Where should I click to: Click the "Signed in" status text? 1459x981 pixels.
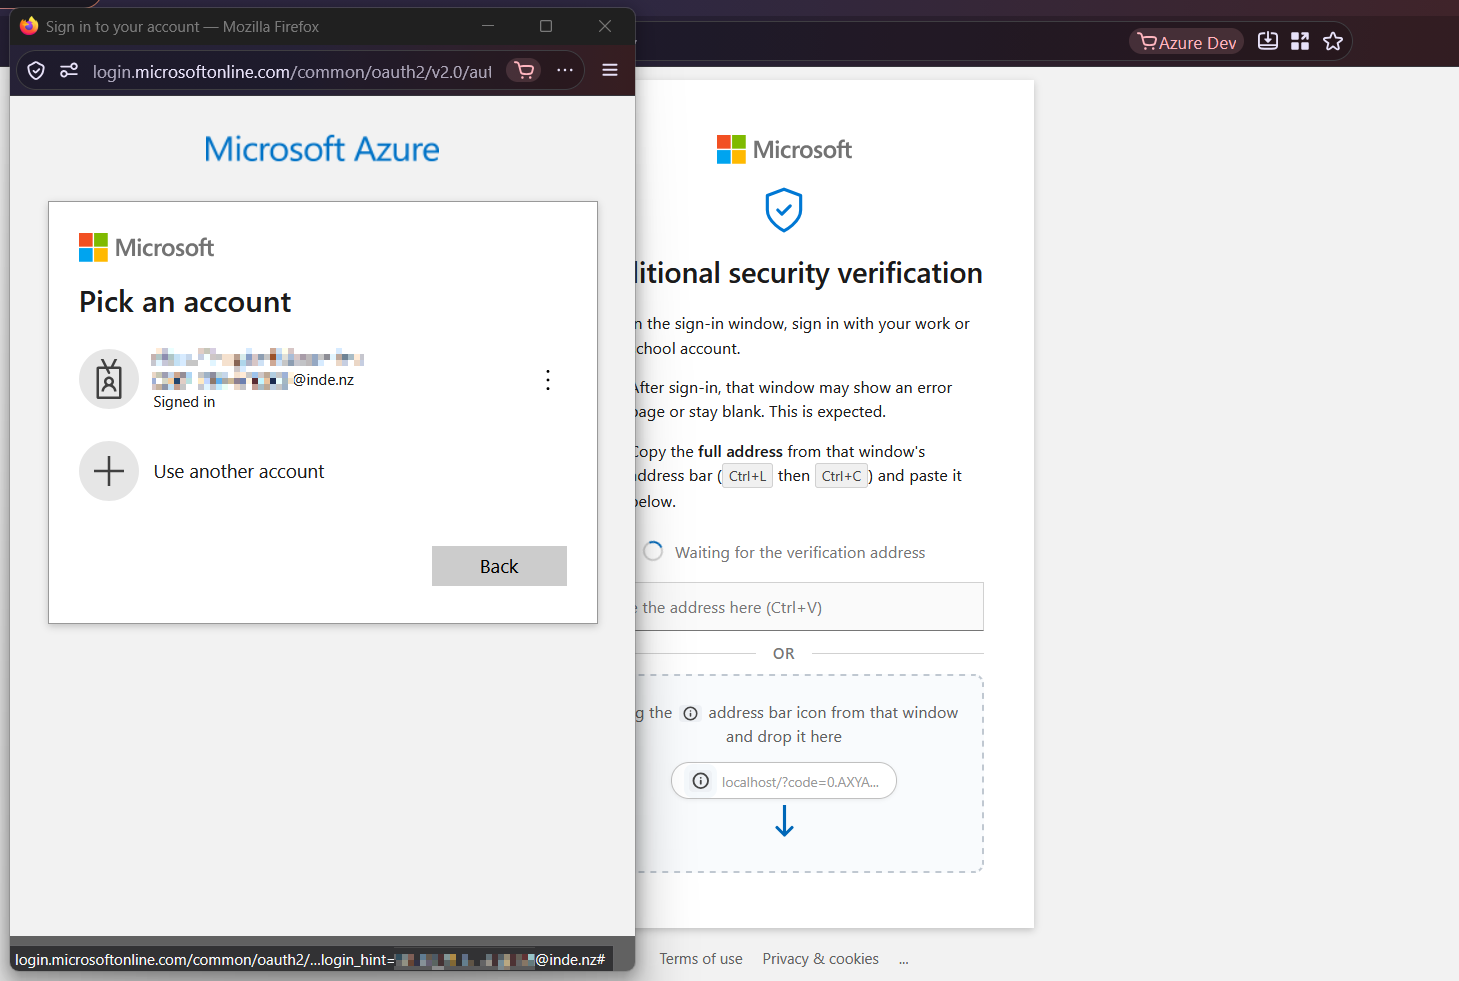tap(184, 402)
